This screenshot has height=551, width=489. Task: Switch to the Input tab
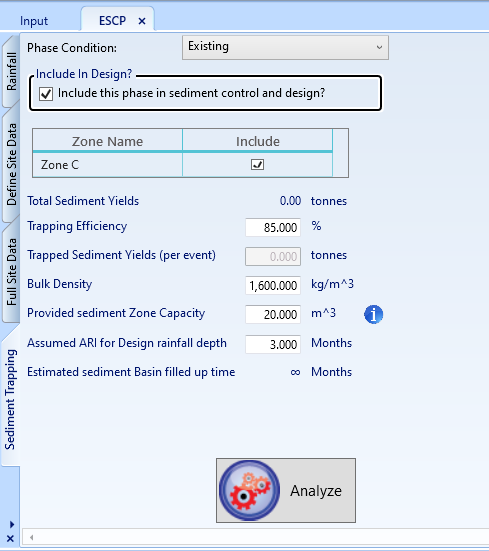(x=34, y=21)
